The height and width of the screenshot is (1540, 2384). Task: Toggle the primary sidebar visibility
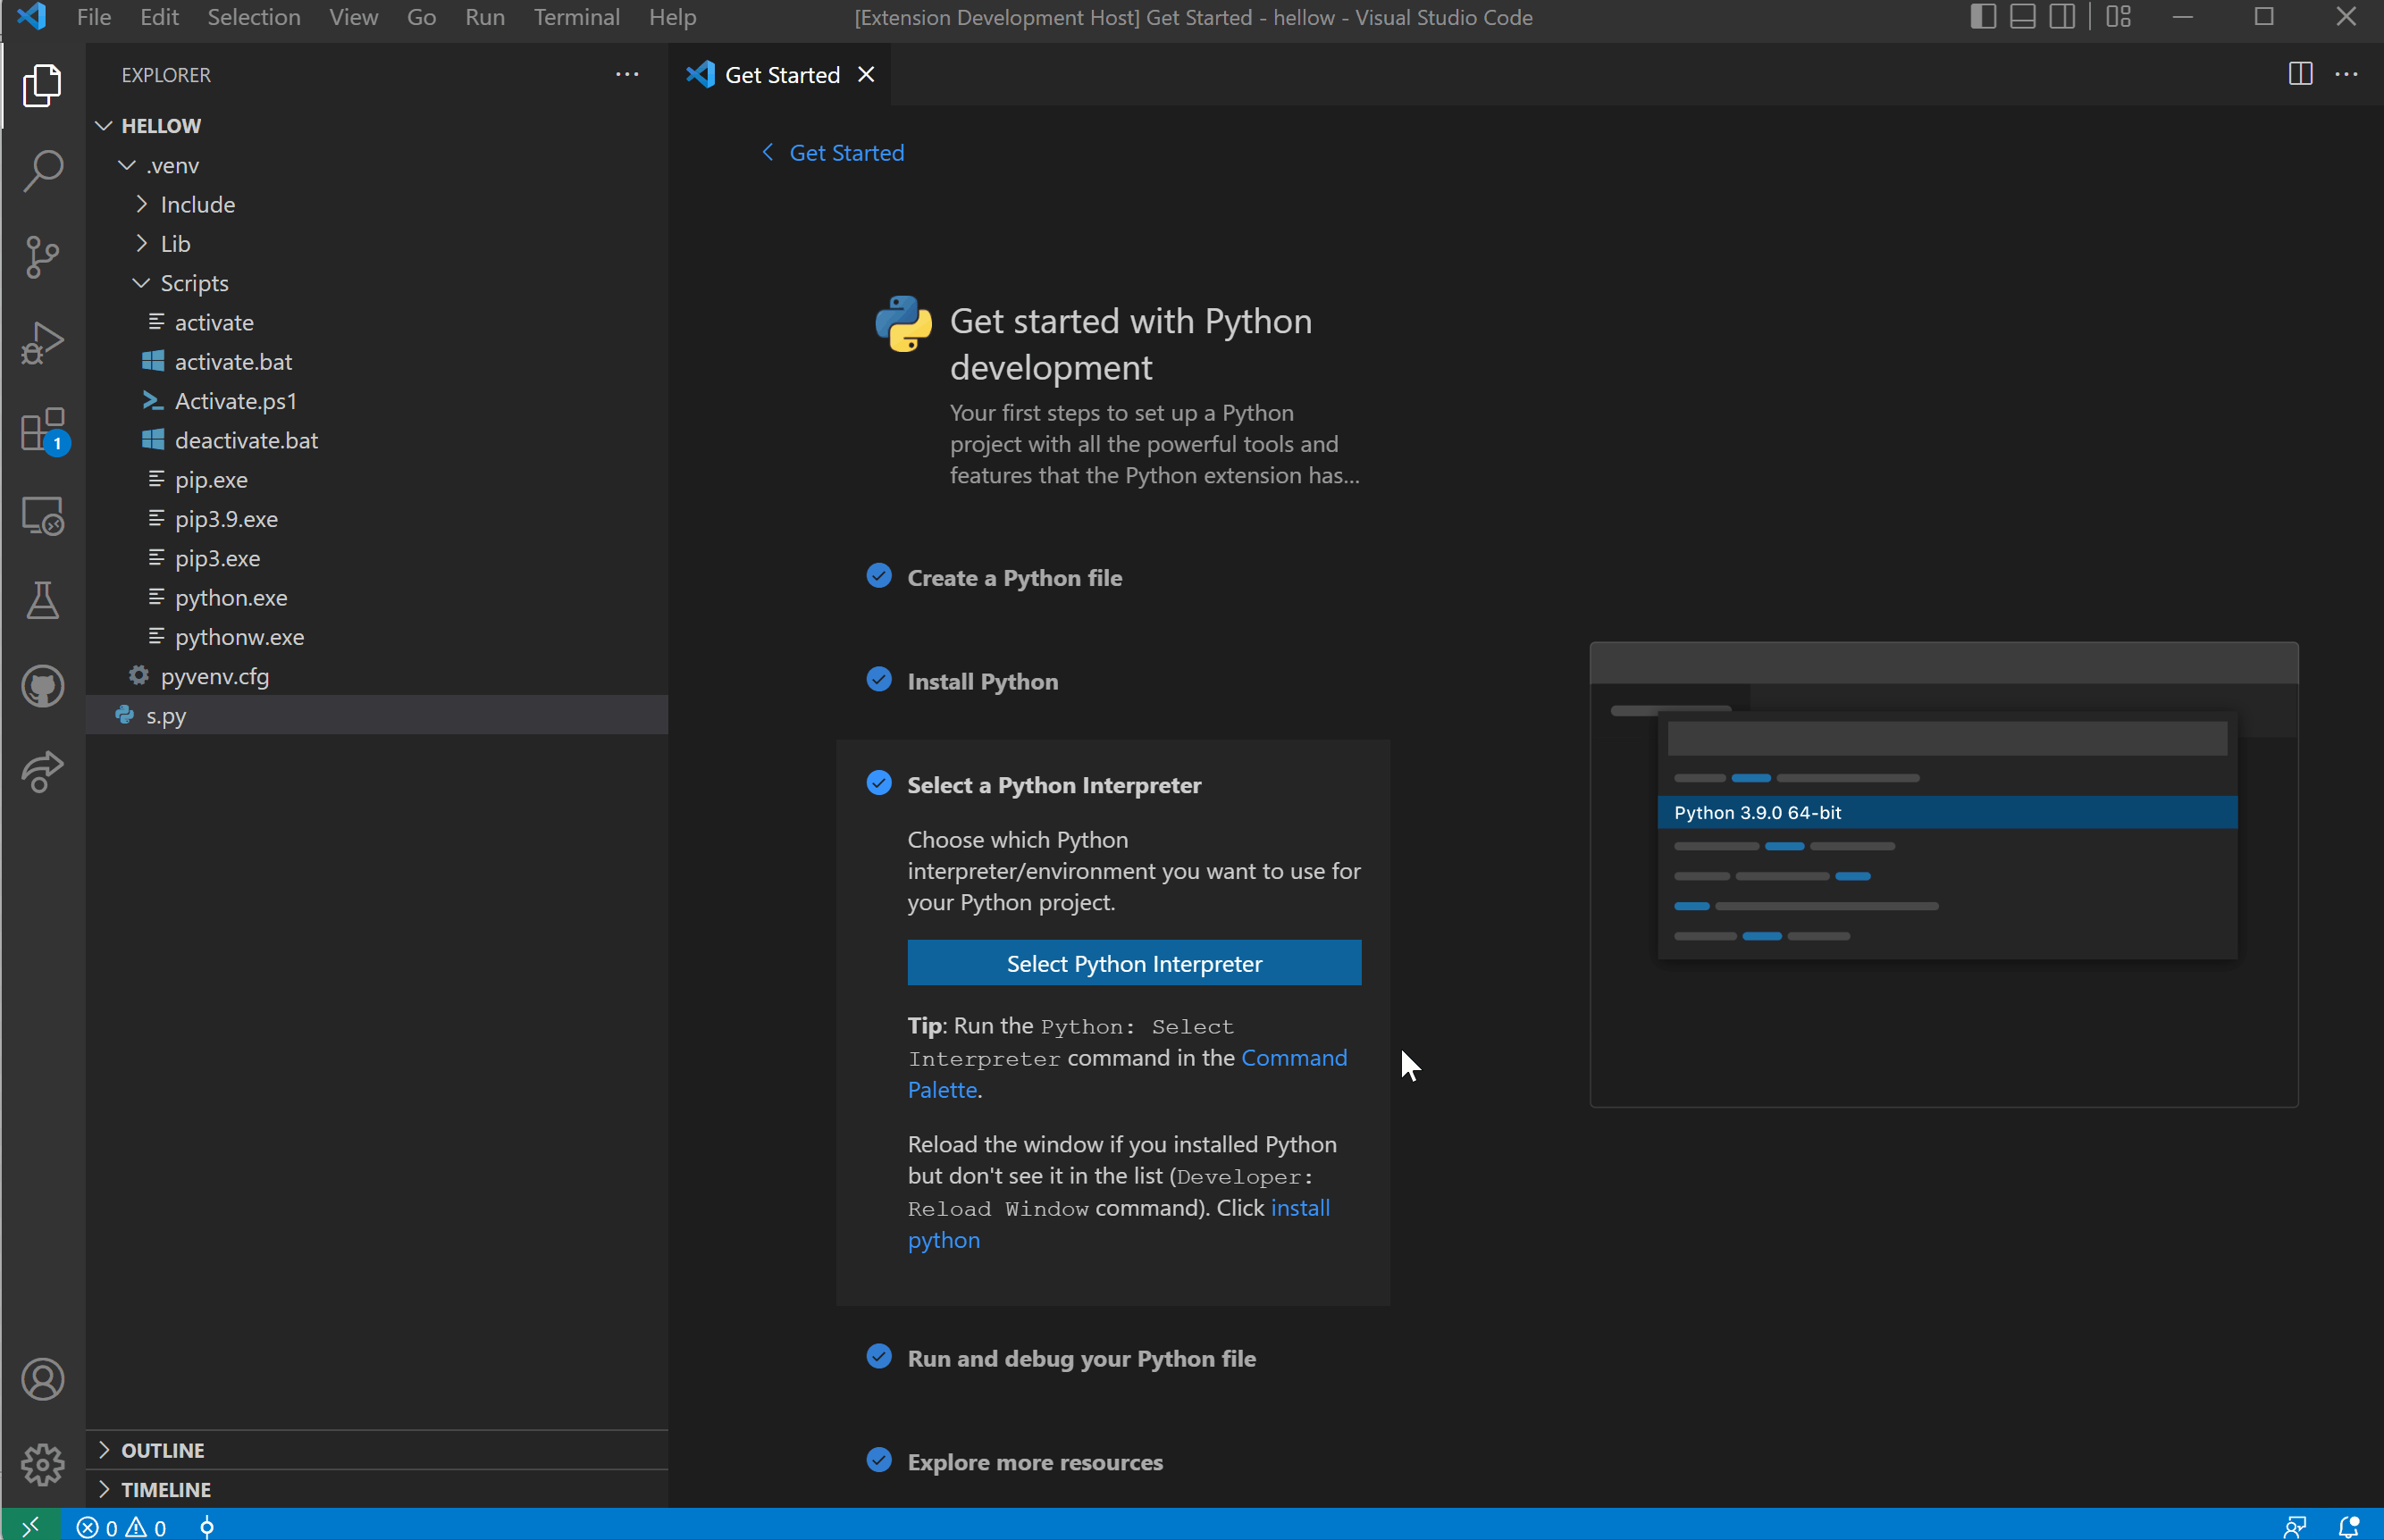pos(1981,17)
